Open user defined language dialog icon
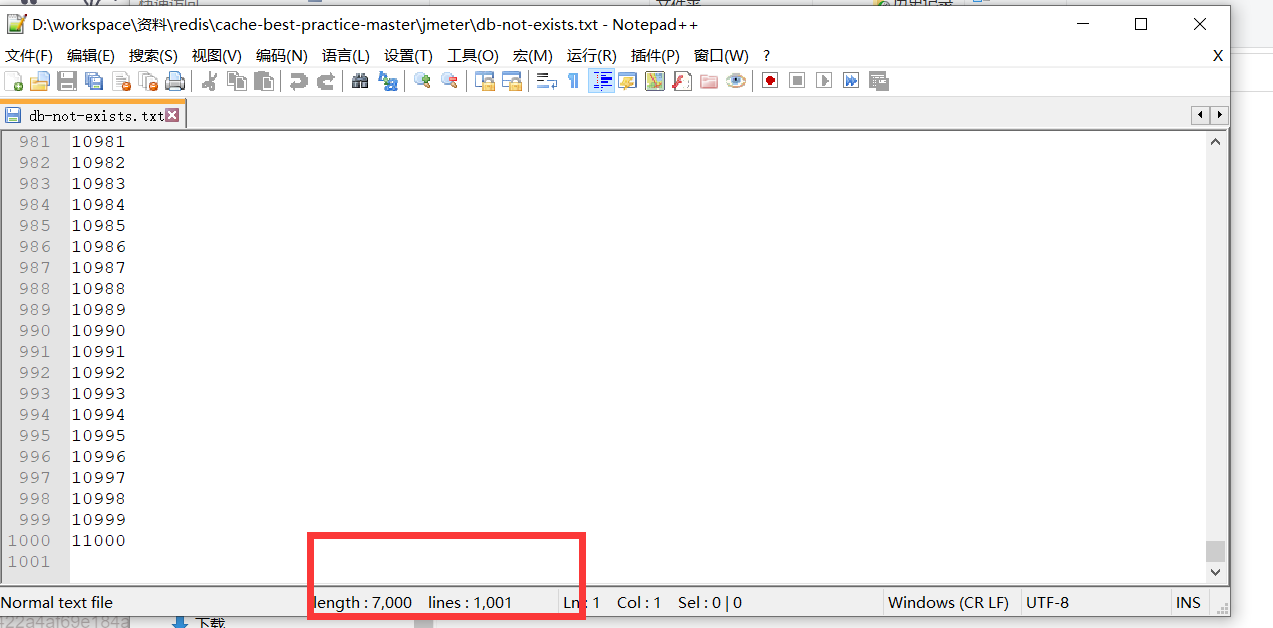 tap(628, 81)
